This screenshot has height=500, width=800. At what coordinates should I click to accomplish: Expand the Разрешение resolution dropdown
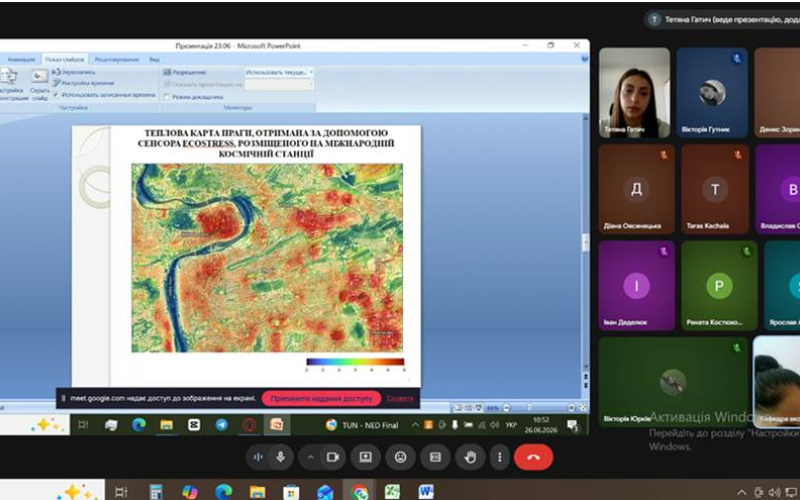279,72
